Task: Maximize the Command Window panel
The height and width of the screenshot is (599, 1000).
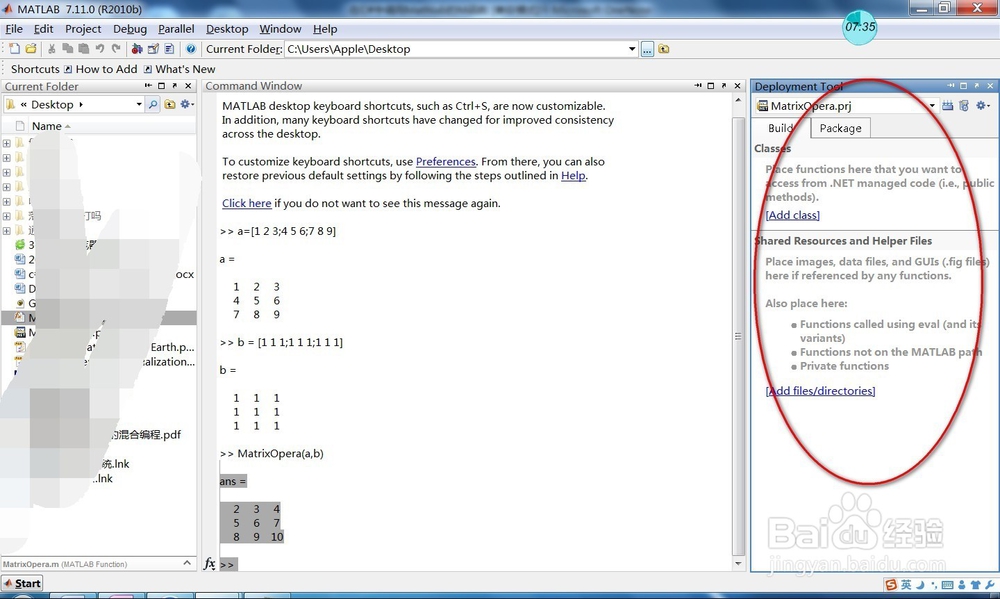Action: point(710,85)
